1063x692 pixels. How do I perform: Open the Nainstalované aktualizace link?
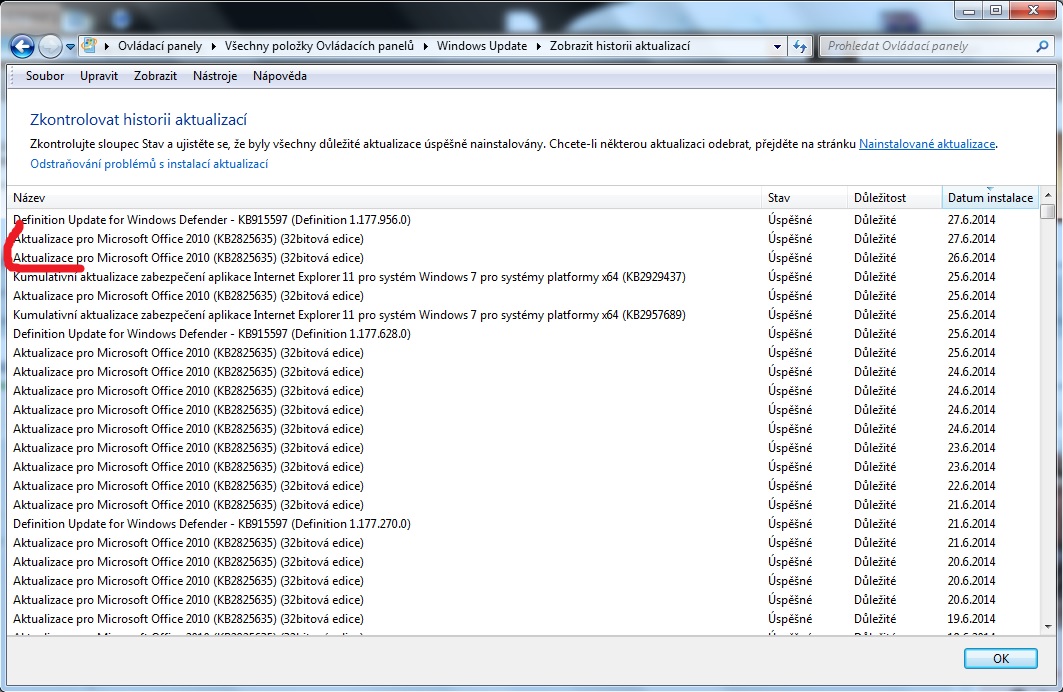pos(926,144)
